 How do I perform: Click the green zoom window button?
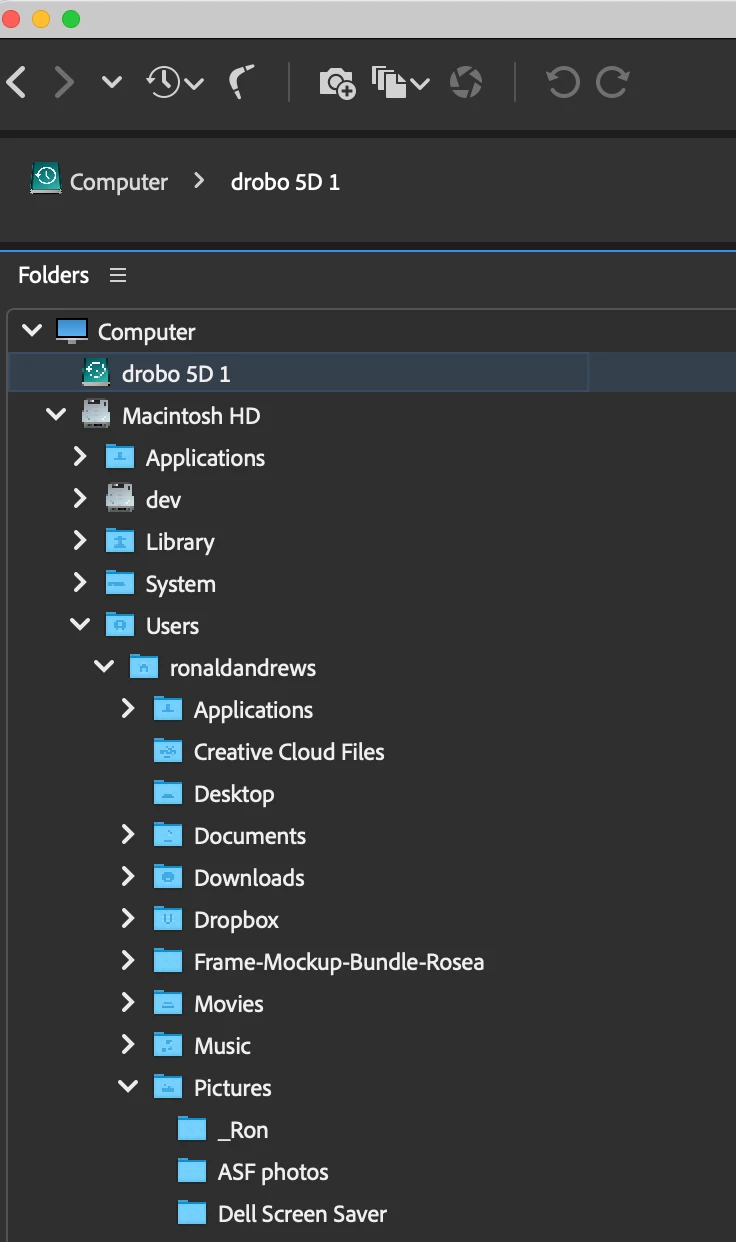(x=71, y=18)
